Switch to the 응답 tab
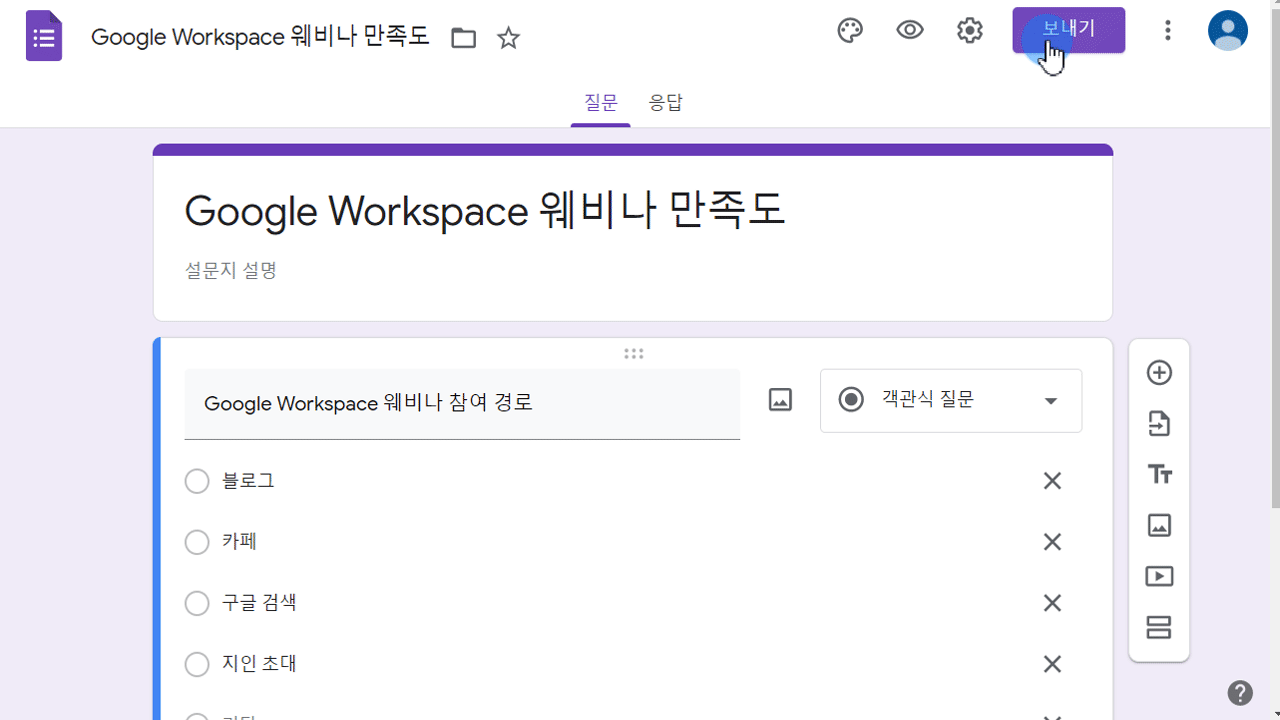 [x=666, y=103]
